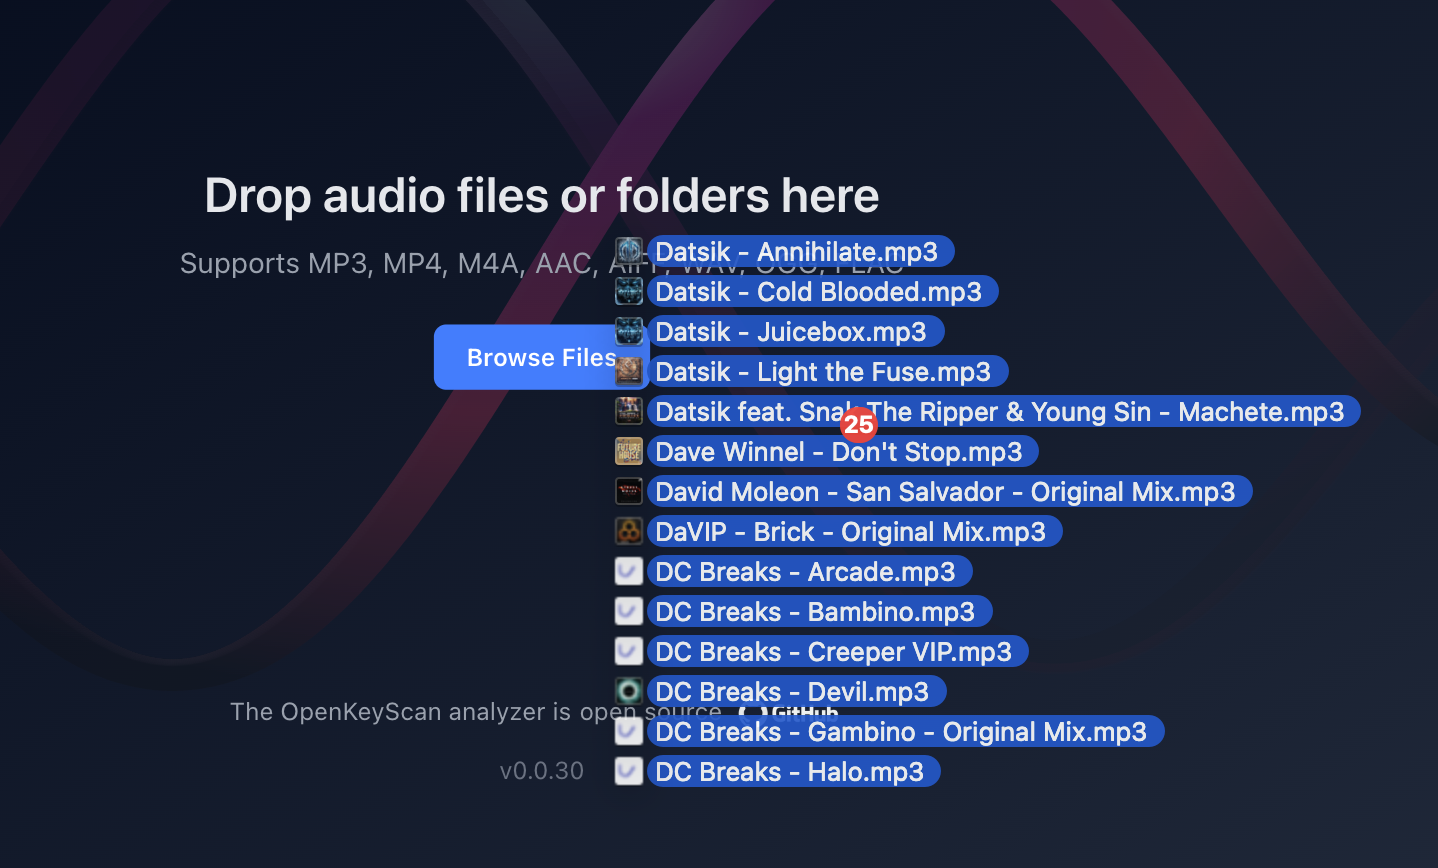
Task: Click the Future House icon beside Dave Winnel
Action: click(x=629, y=450)
